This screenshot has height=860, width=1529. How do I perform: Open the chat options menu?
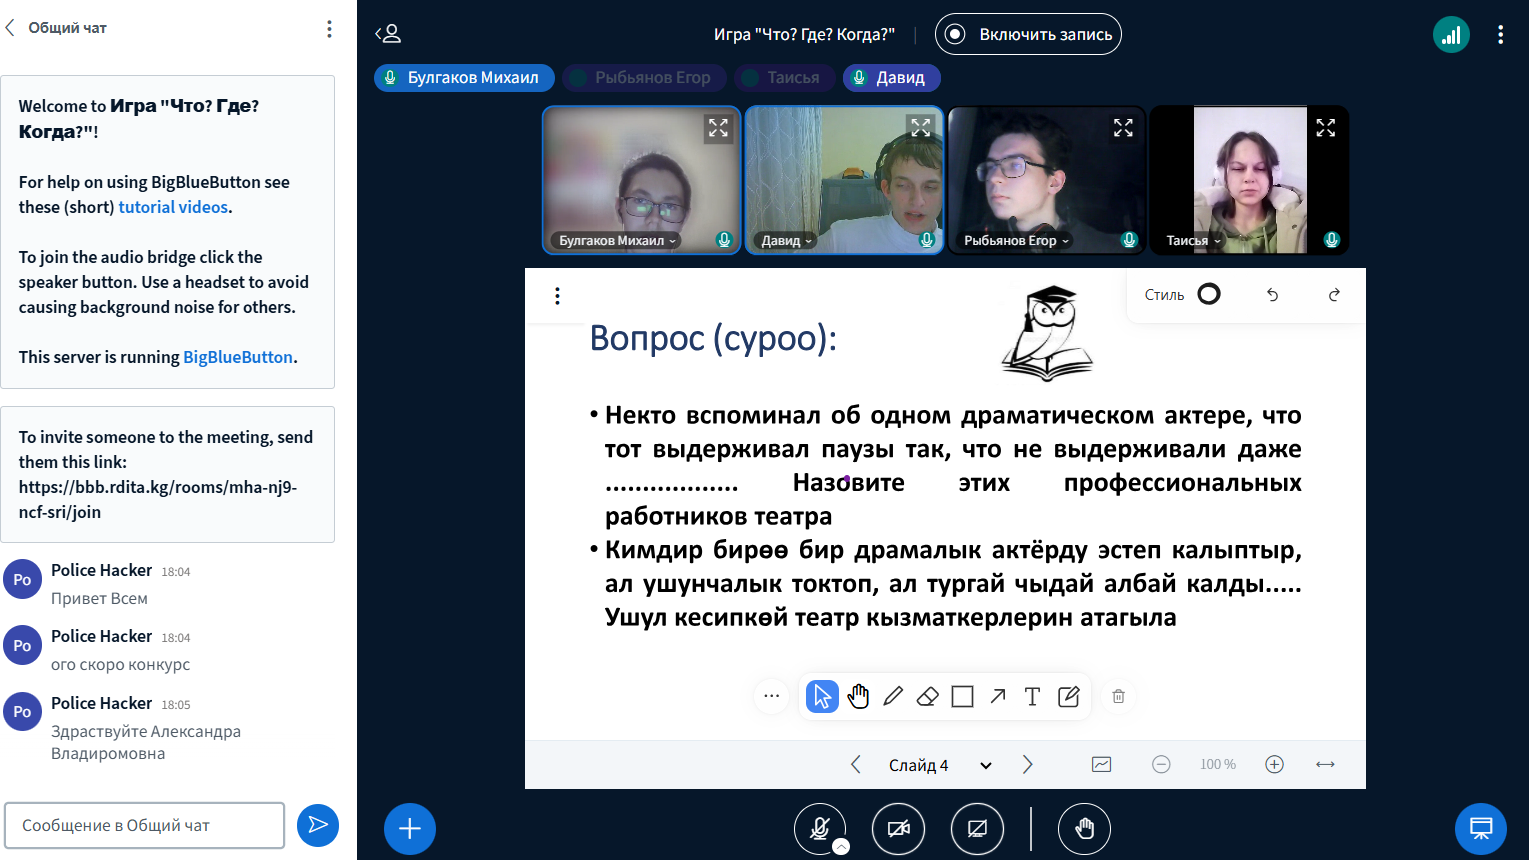coord(329,29)
